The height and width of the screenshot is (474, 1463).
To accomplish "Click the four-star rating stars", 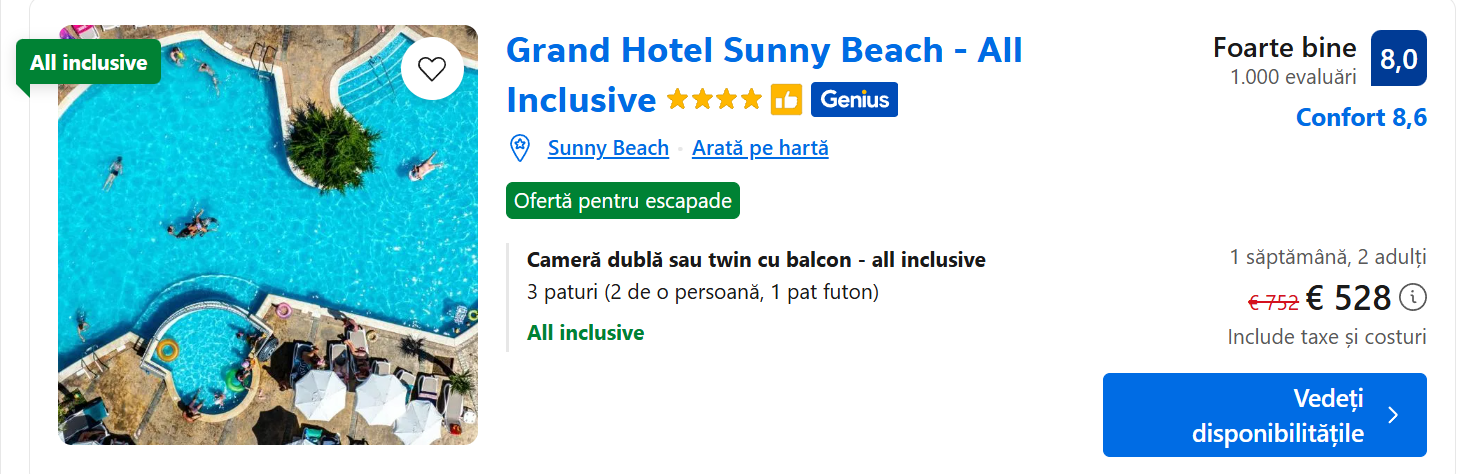I will (714, 100).
